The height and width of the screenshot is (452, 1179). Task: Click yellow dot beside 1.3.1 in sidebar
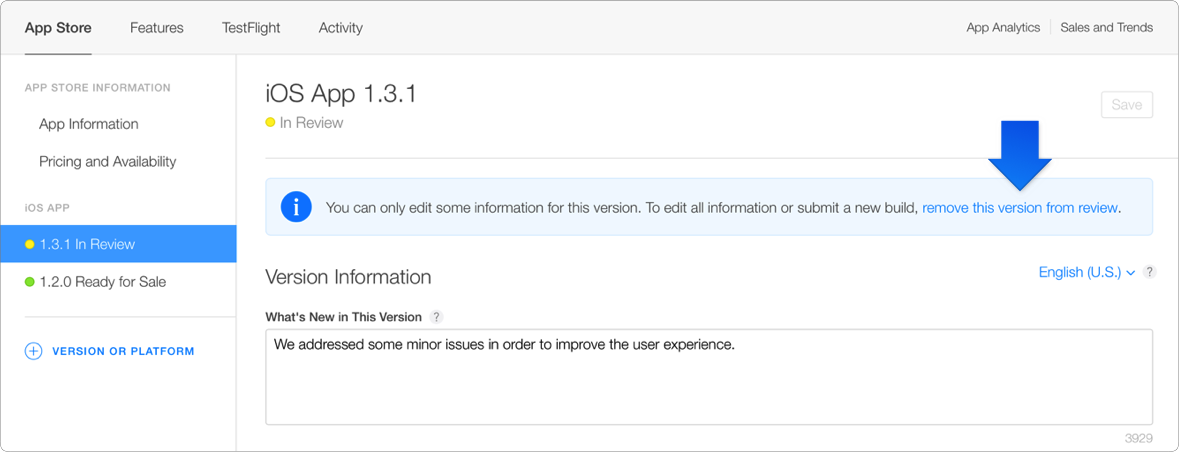[29, 244]
